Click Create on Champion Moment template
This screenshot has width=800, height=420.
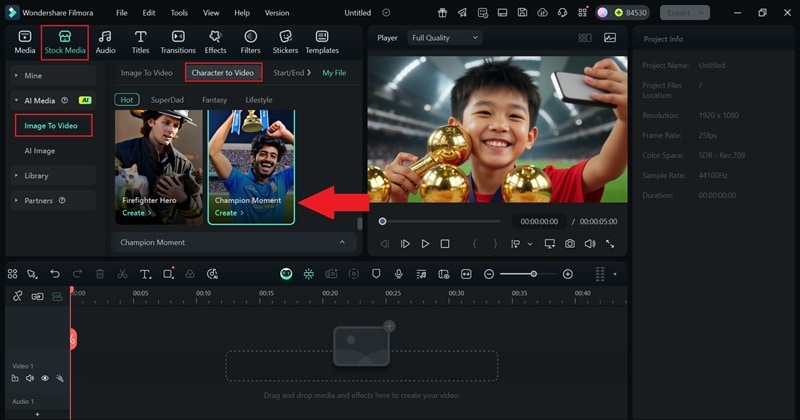(229, 213)
